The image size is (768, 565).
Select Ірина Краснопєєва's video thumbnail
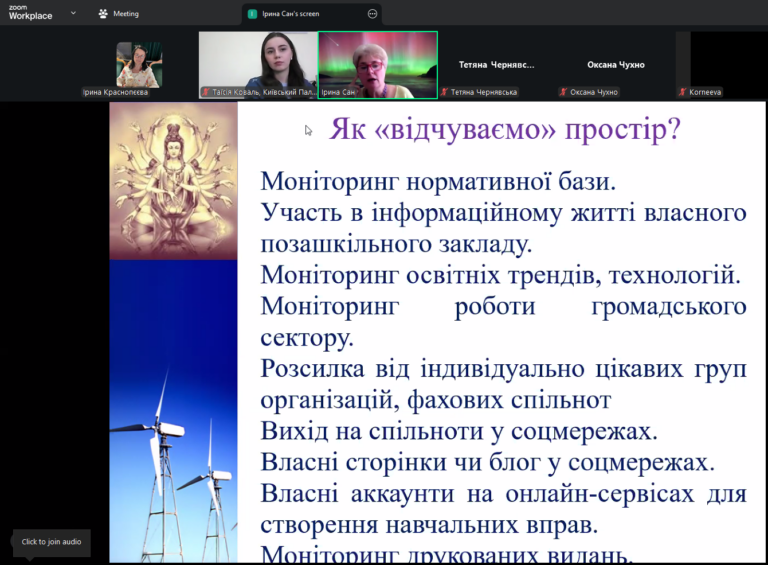[139, 65]
